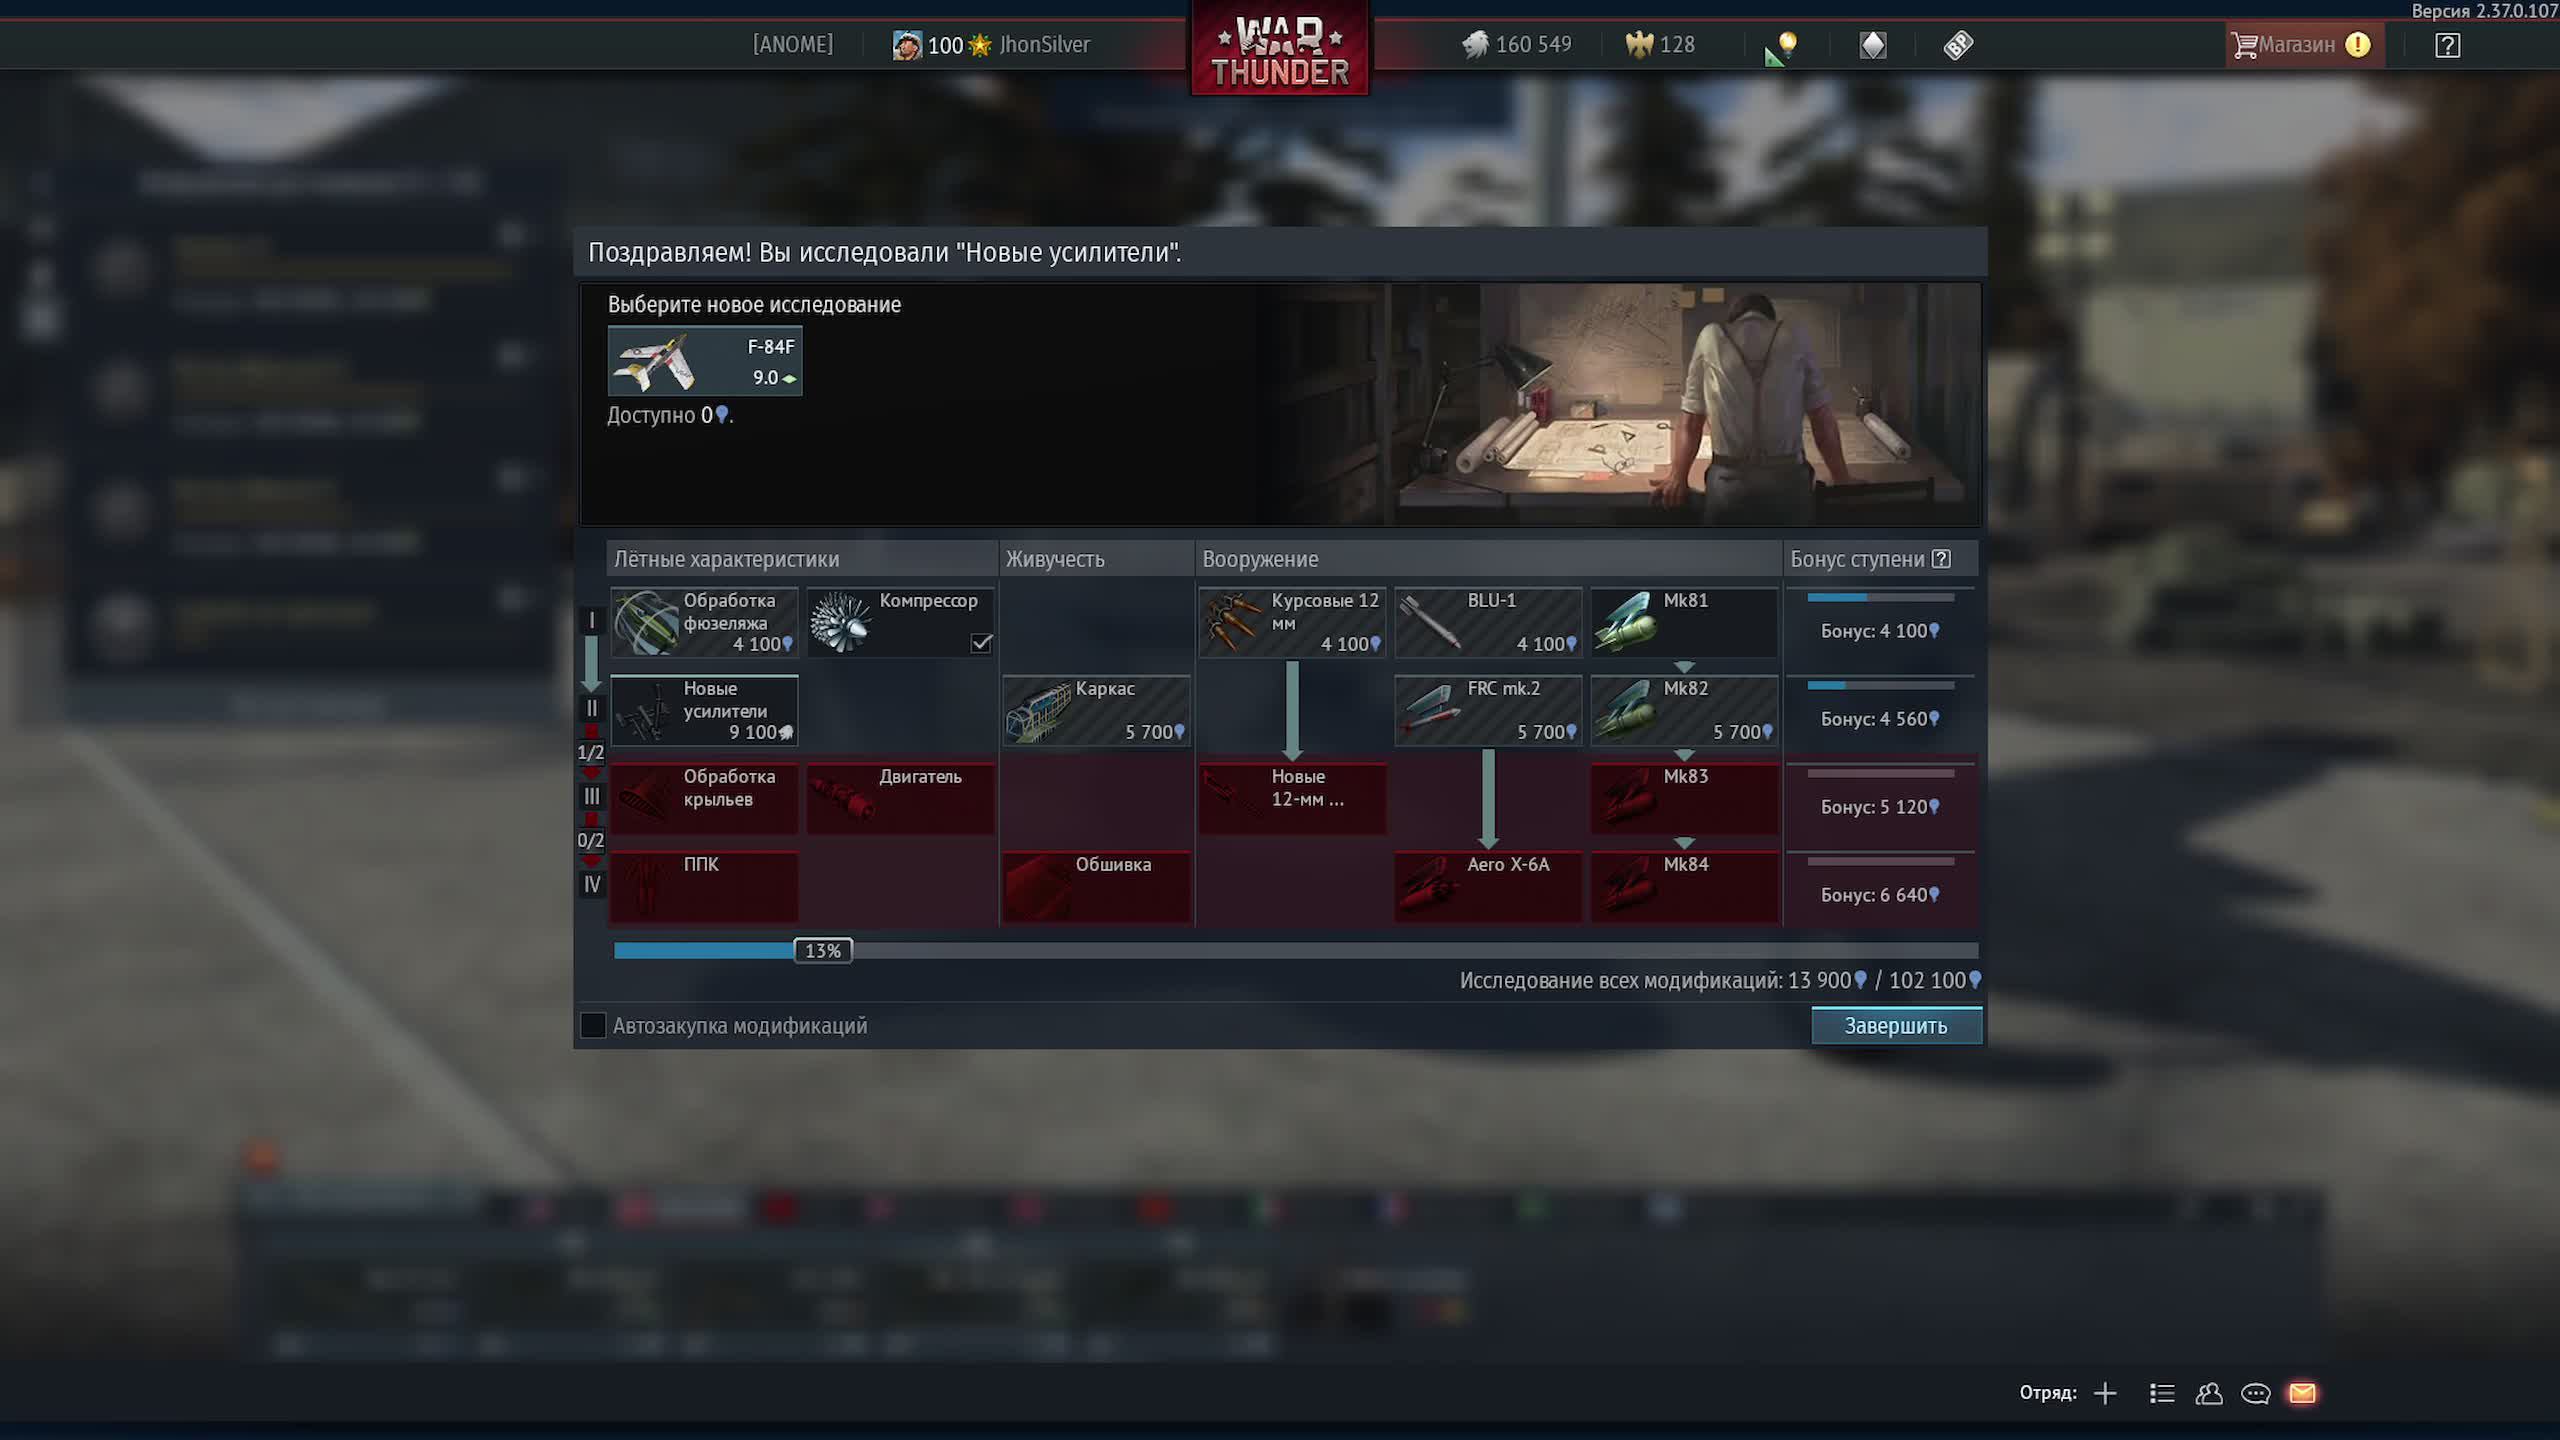Select the Курсовые 12 мм modification
2560x1440 pixels.
click(1292, 622)
